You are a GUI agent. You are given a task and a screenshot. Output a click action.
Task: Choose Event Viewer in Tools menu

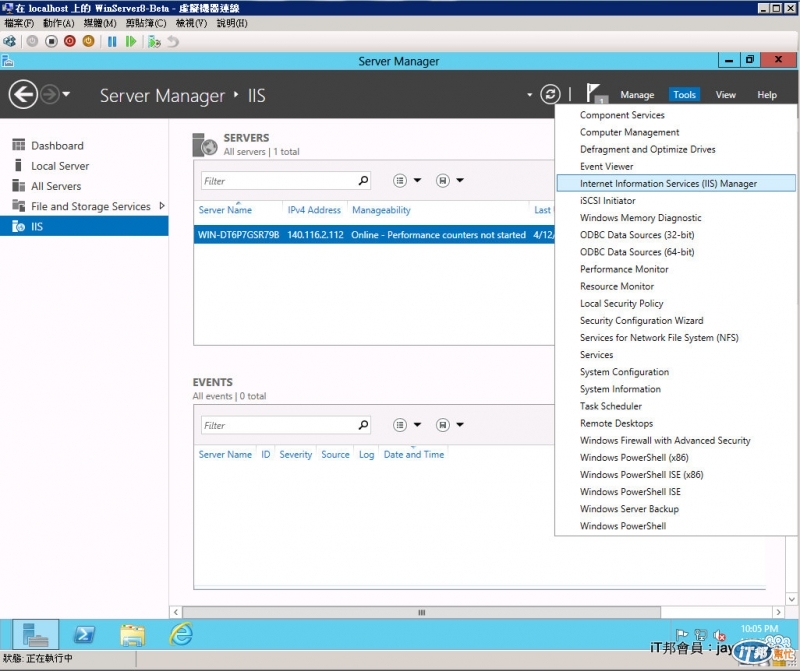[606, 166]
